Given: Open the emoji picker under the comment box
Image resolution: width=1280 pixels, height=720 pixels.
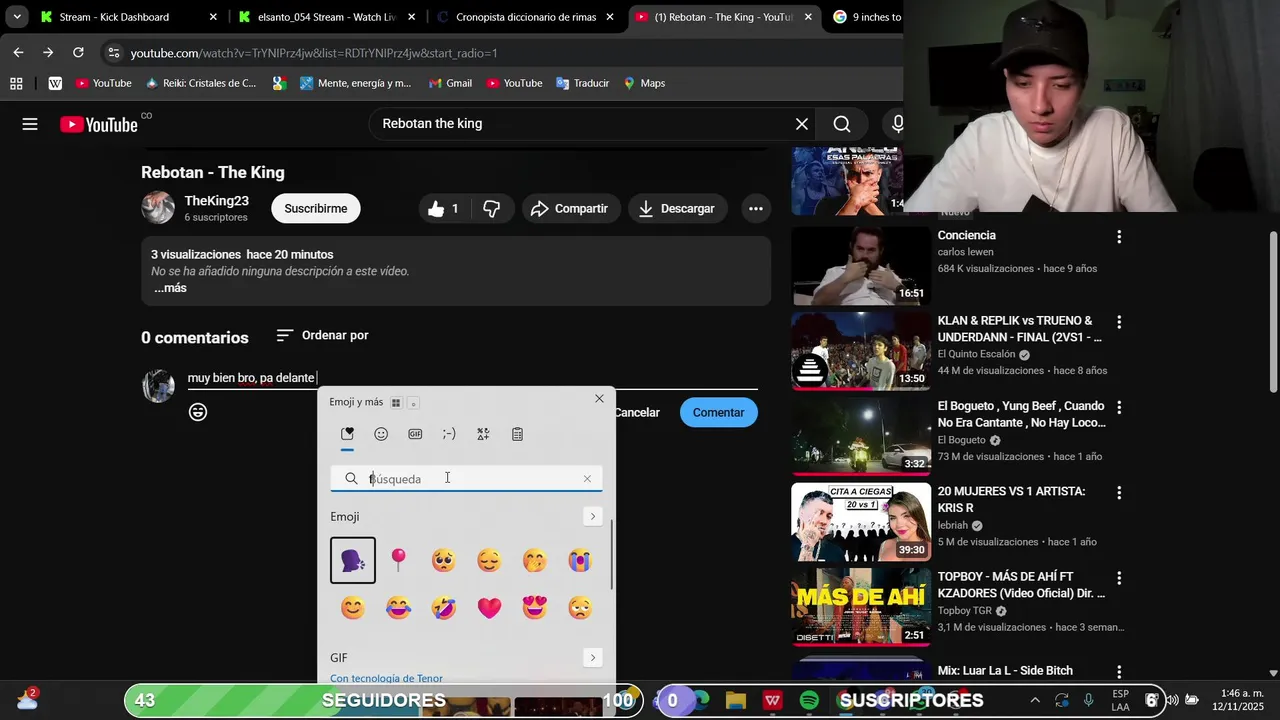Looking at the screenshot, I should point(198,412).
